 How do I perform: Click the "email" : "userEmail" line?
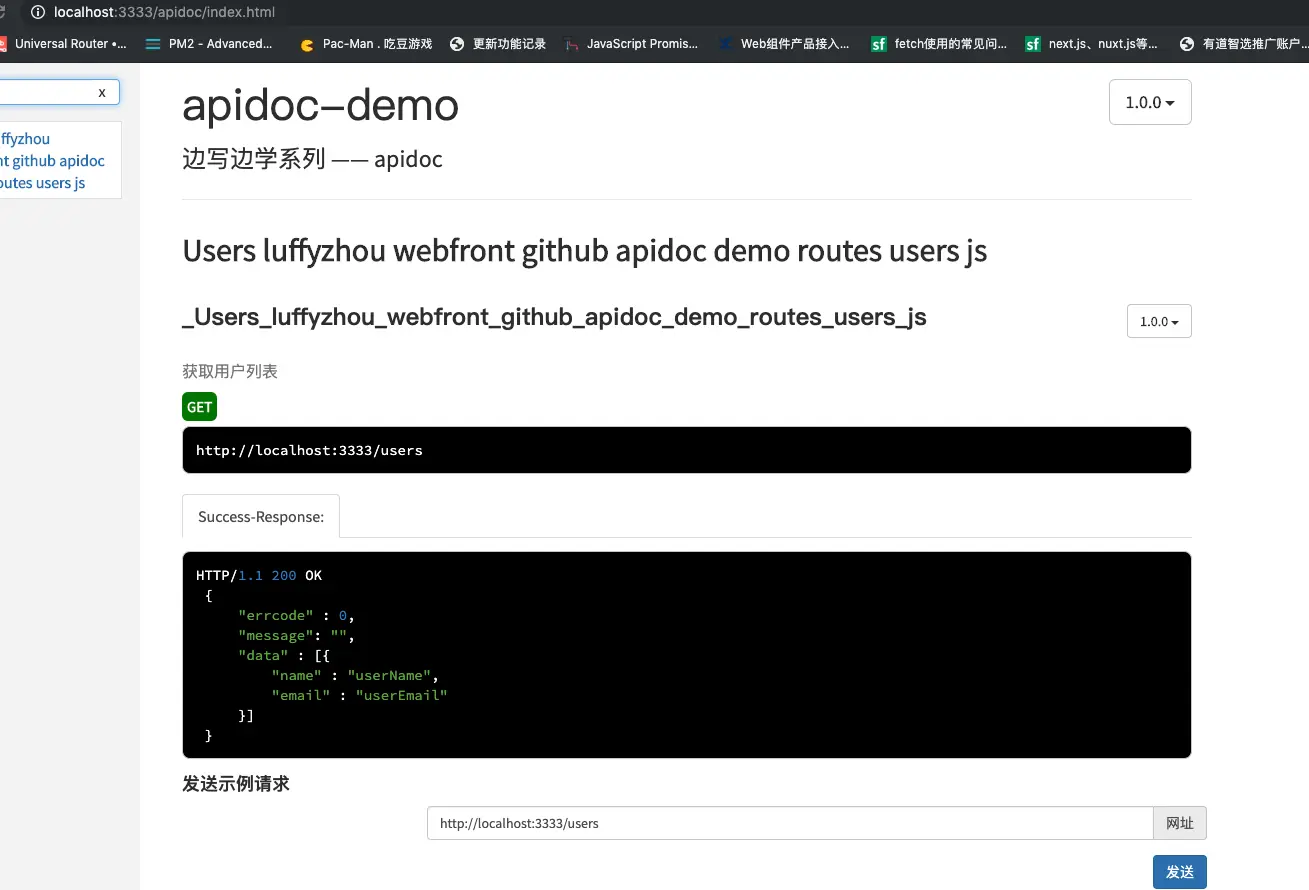359,695
